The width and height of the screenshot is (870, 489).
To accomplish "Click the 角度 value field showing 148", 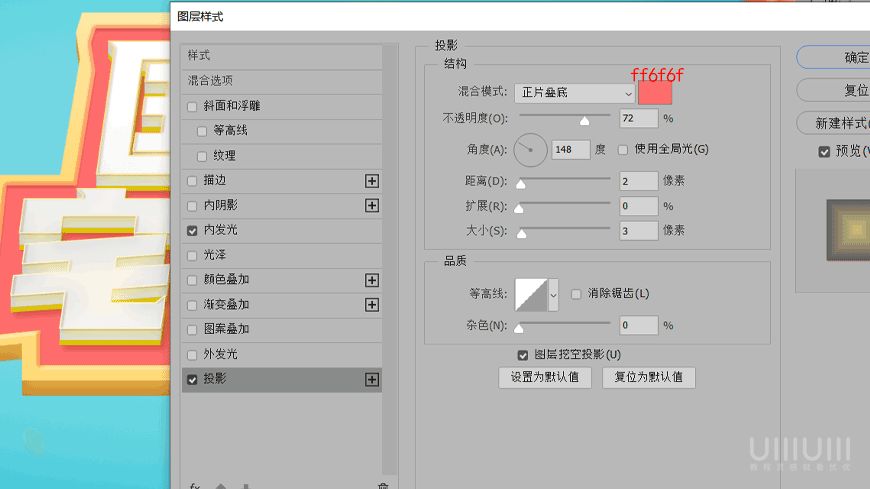I will pyautogui.click(x=570, y=150).
